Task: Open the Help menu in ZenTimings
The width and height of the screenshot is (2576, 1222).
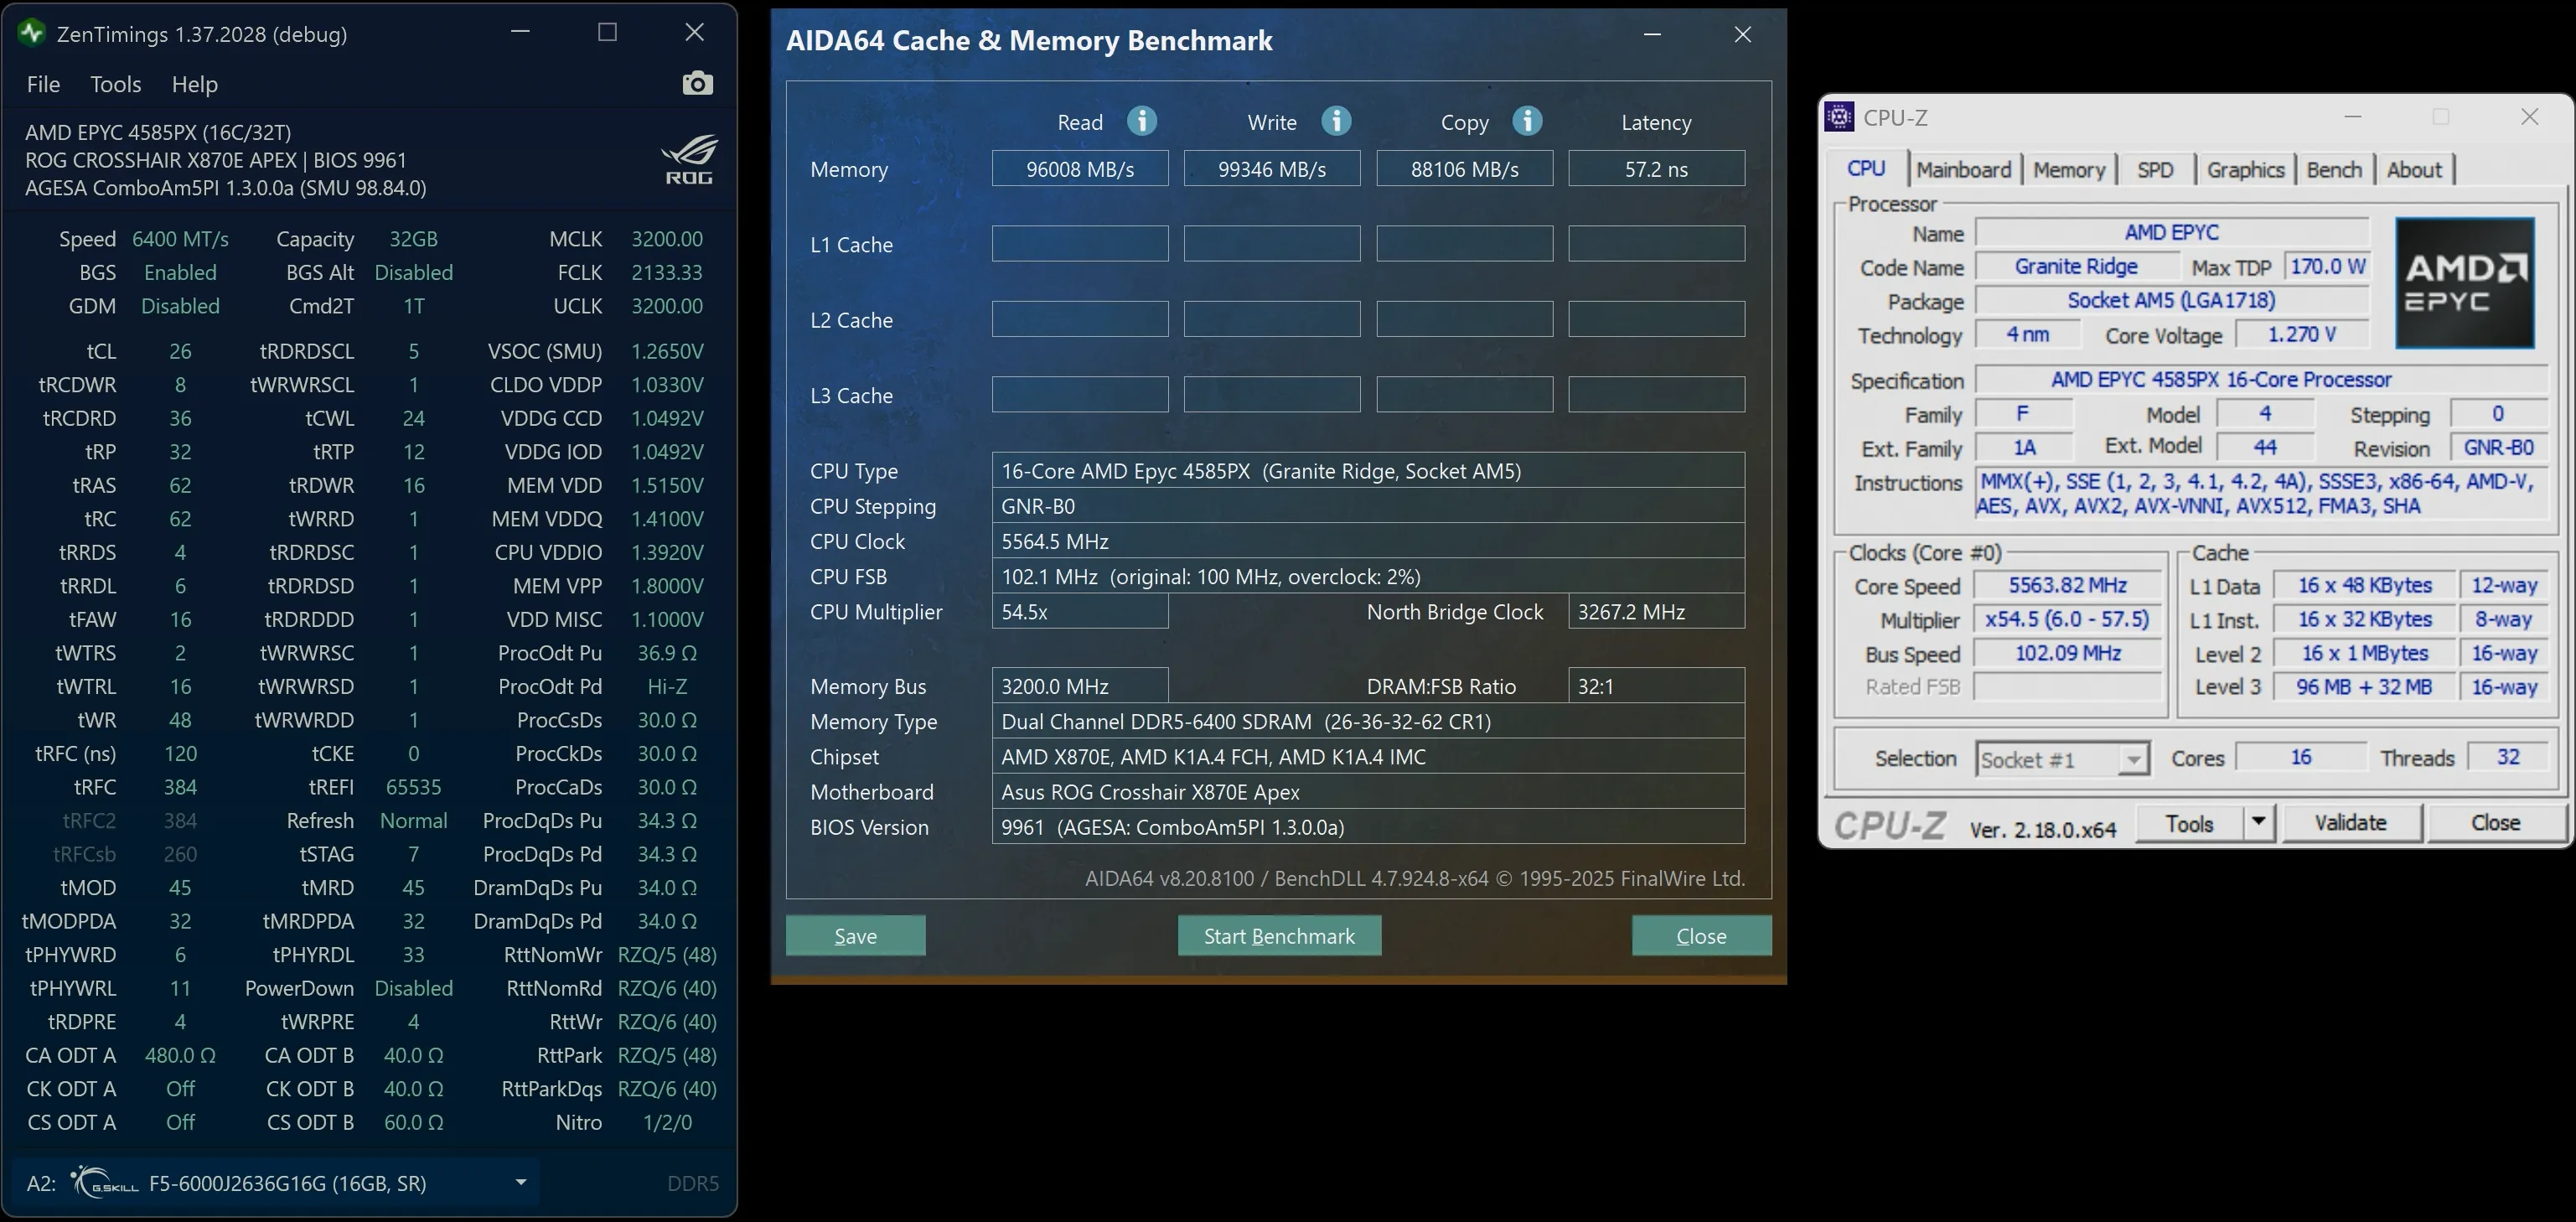Action: click(194, 84)
